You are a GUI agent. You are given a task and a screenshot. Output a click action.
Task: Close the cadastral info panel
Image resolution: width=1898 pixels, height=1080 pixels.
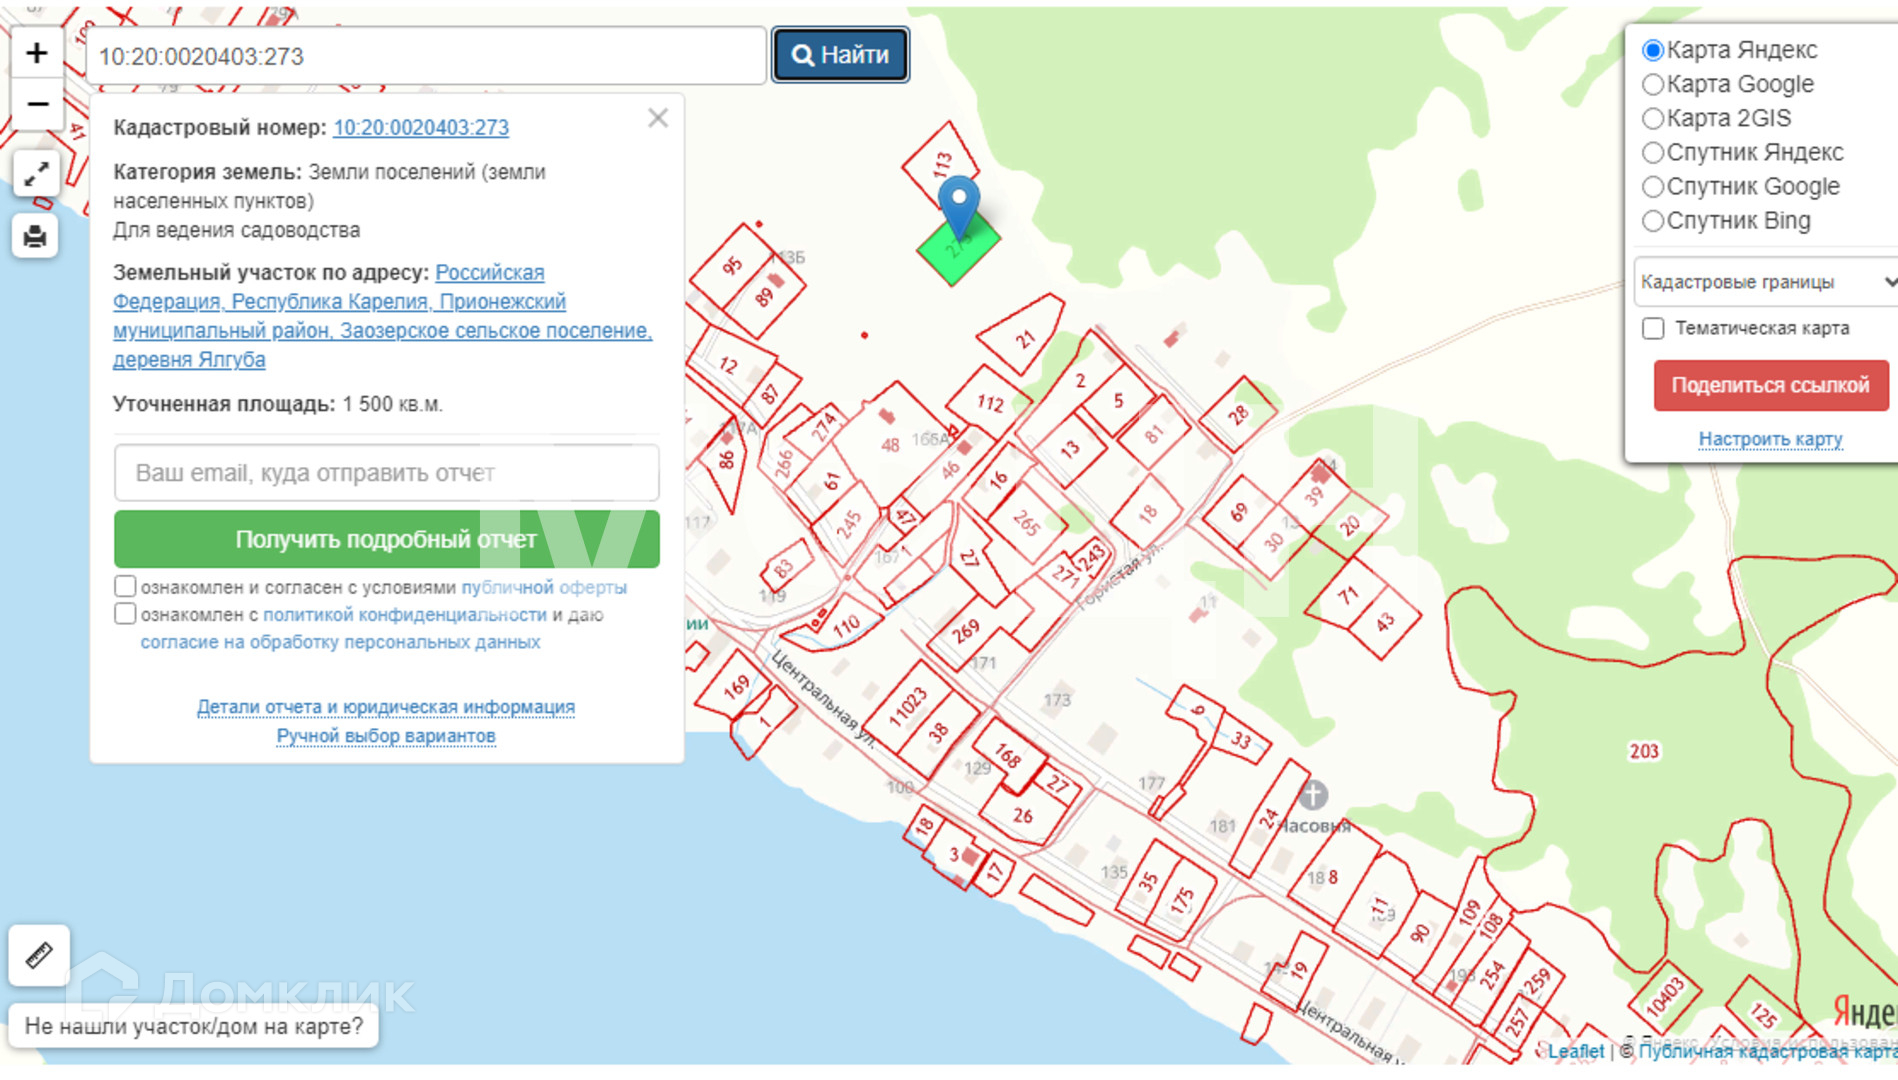(657, 118)
